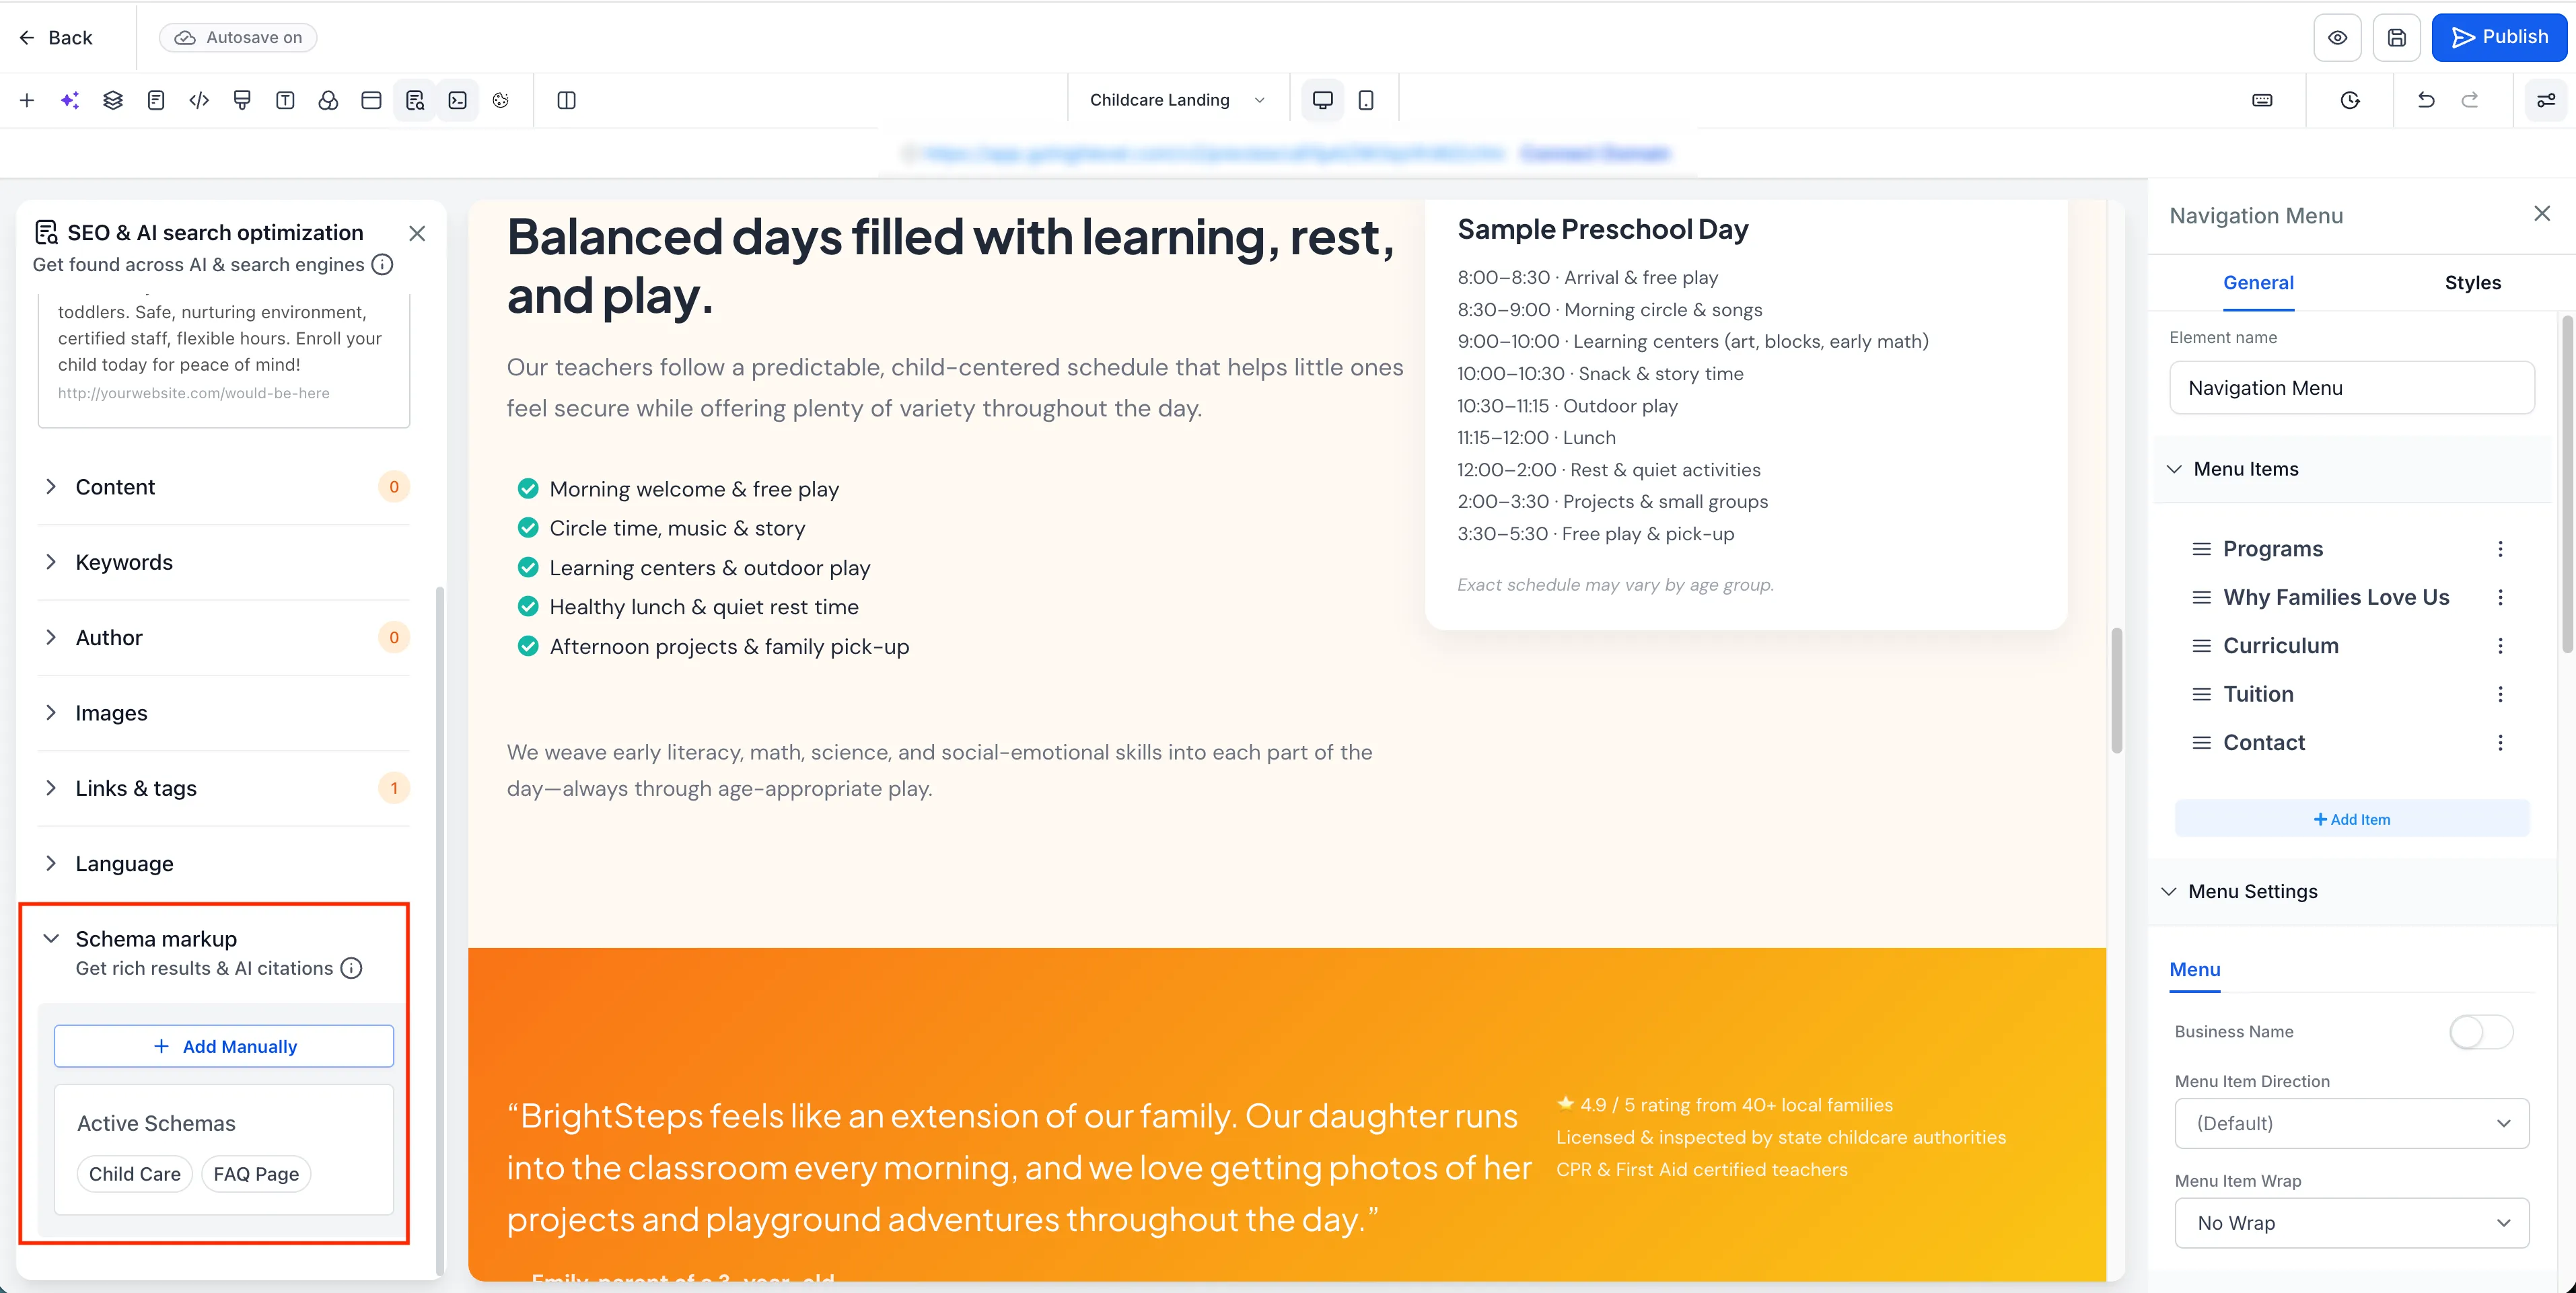The width and height of the screenshot is (2576, 1293).
Task: Open the SEO search optimization icon in toolbar
Action: [x=414, y=100]
